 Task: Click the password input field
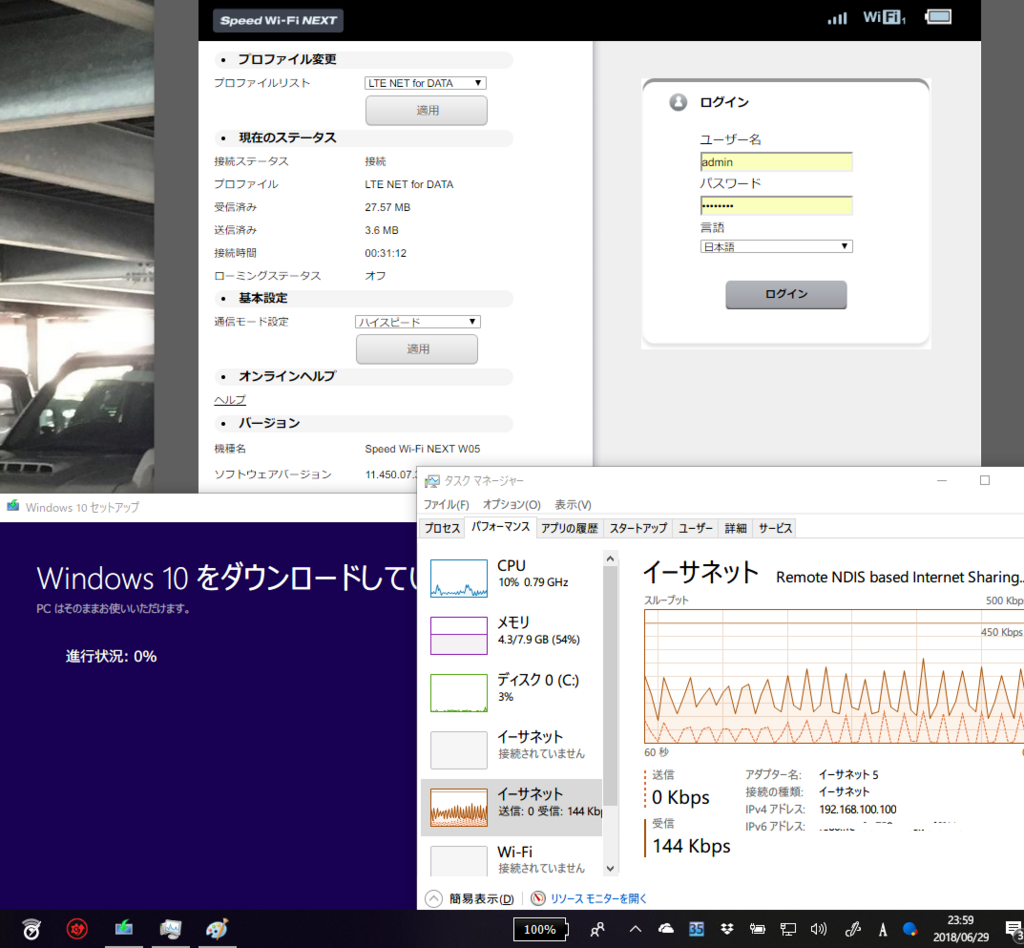(776, 206)
